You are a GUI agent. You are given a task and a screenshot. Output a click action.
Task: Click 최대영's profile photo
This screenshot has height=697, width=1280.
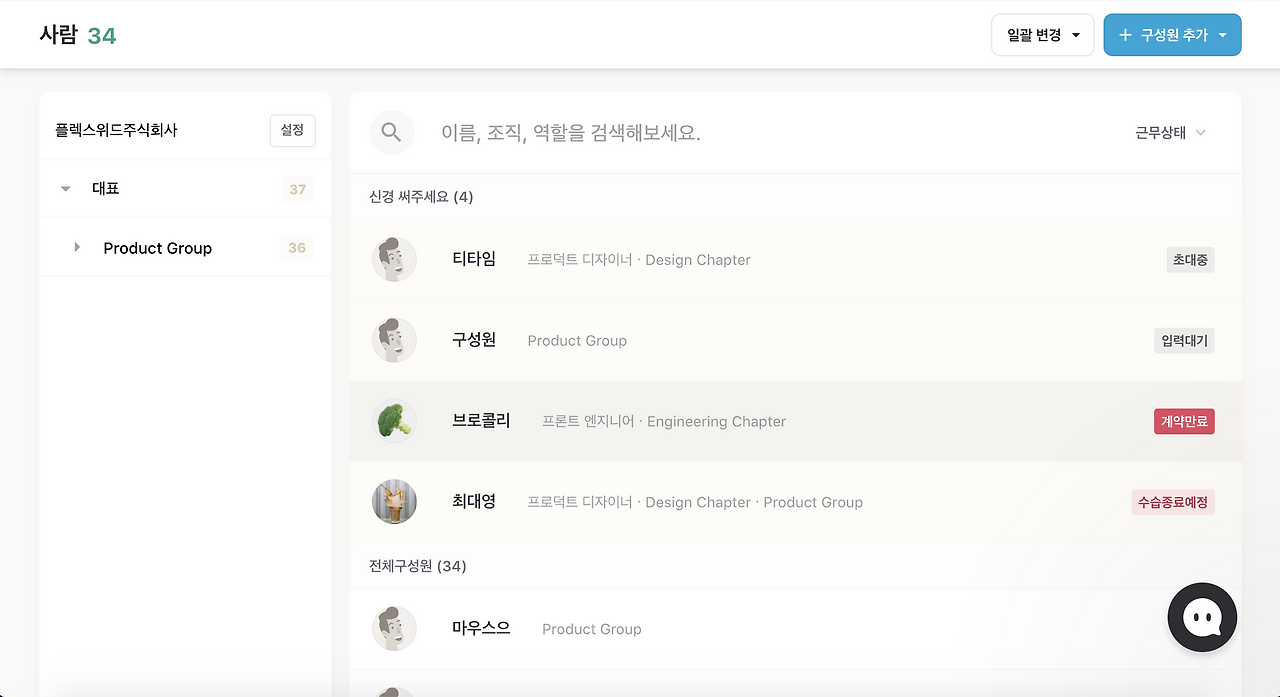click(x=394, y=502)
